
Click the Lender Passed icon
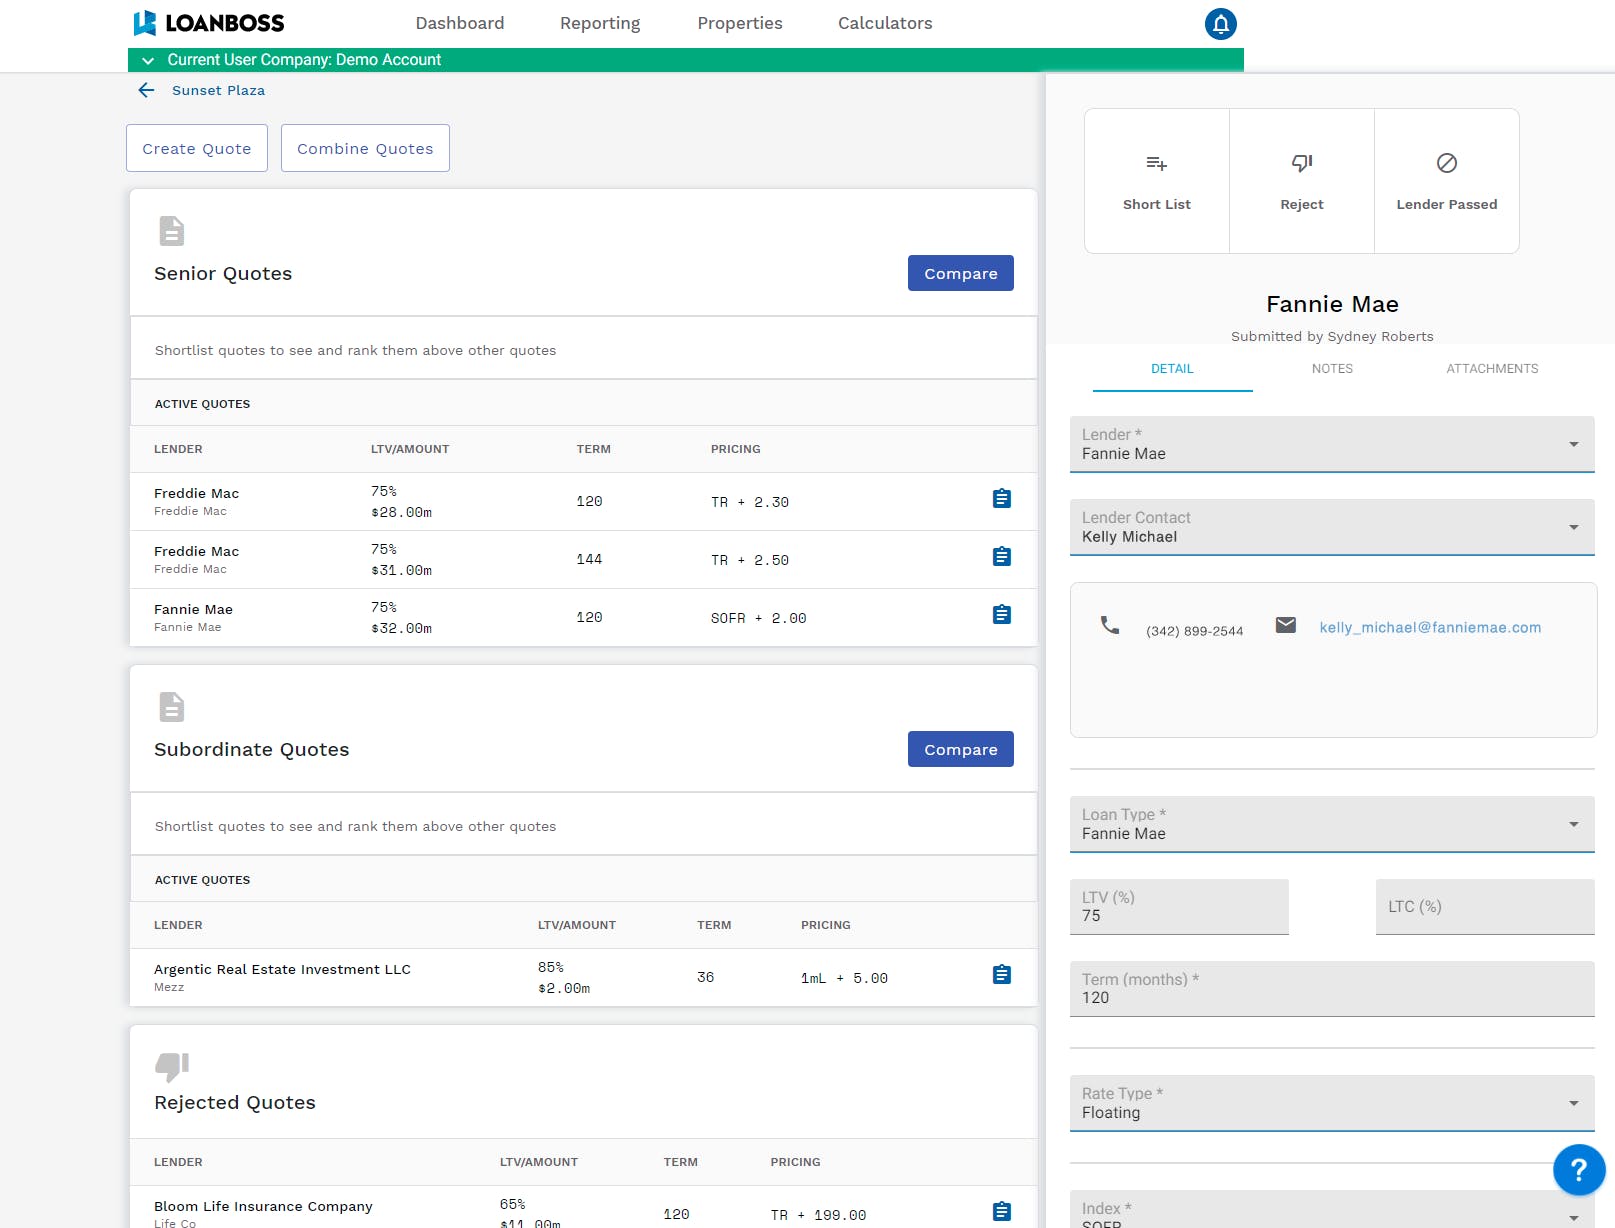pos(1447,163)
